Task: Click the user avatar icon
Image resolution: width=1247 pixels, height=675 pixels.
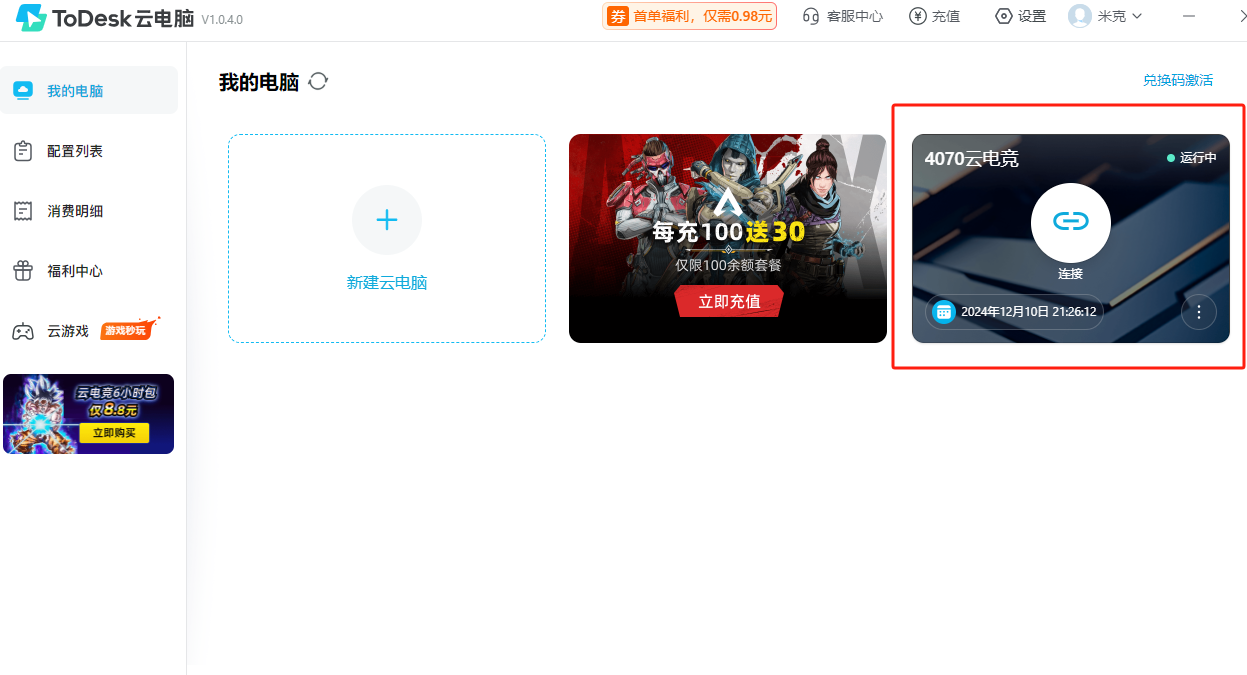Action: 1080,16
